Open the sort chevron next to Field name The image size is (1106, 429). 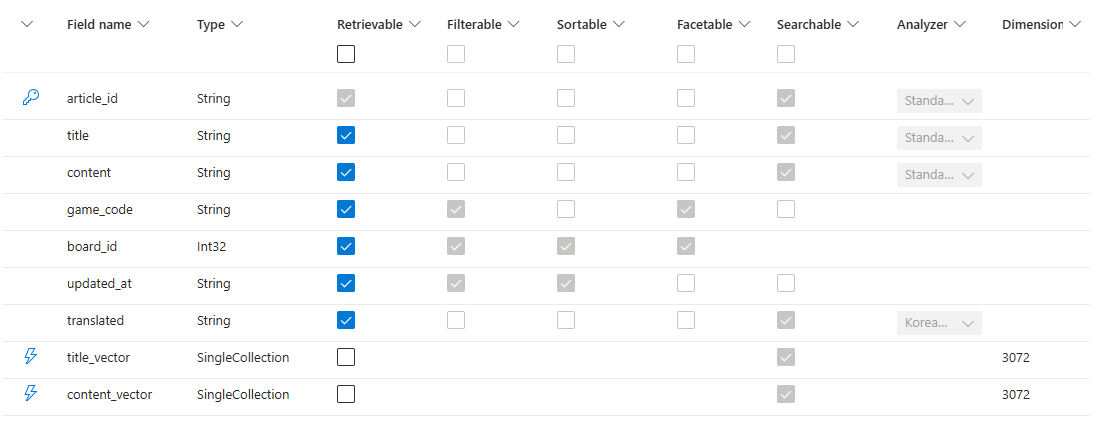coord(143,25)
